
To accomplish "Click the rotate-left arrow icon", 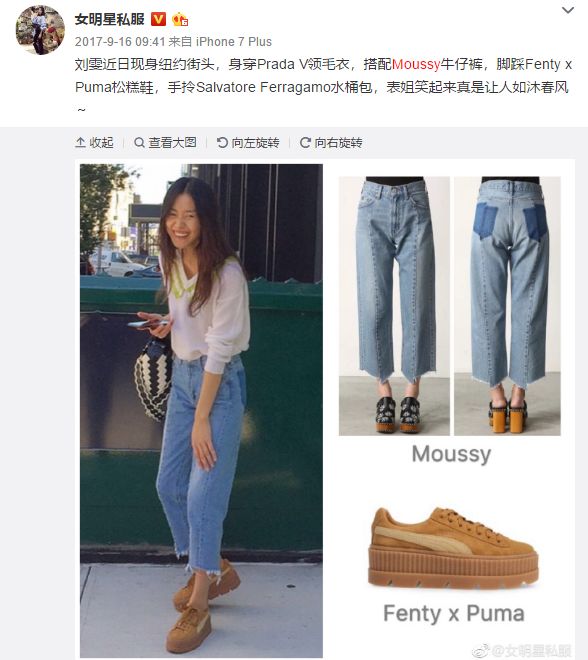I will (222, 143).
